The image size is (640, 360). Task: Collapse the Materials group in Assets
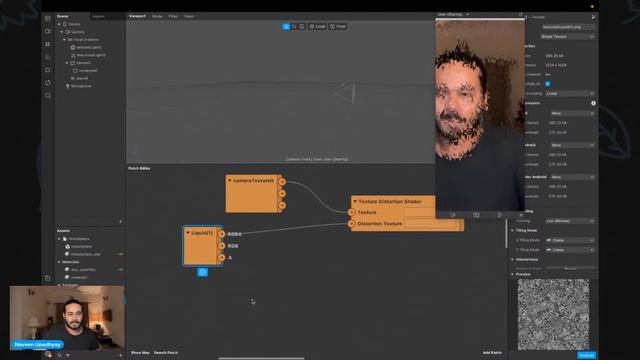click(x=59, y=262)
